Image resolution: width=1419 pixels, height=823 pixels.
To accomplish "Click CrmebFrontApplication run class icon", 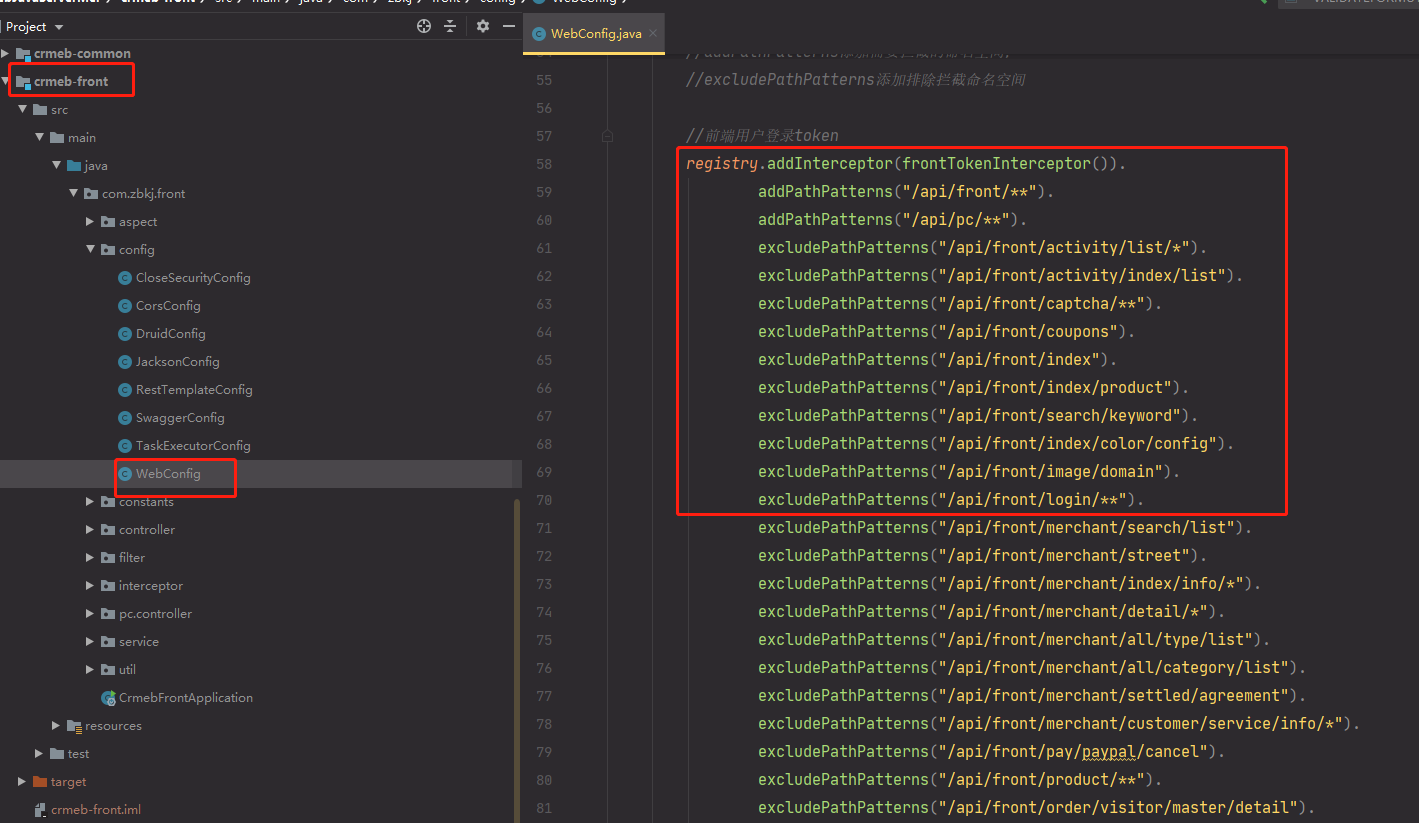I will click(108, 697).
